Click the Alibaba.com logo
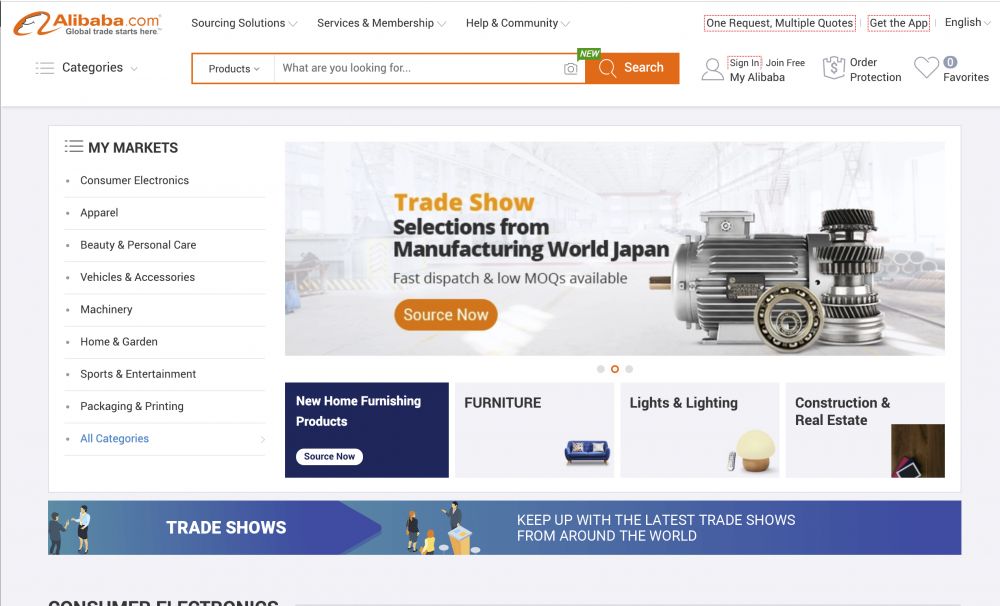Screen dimensions: 1000x606 (x=87, y=24)
